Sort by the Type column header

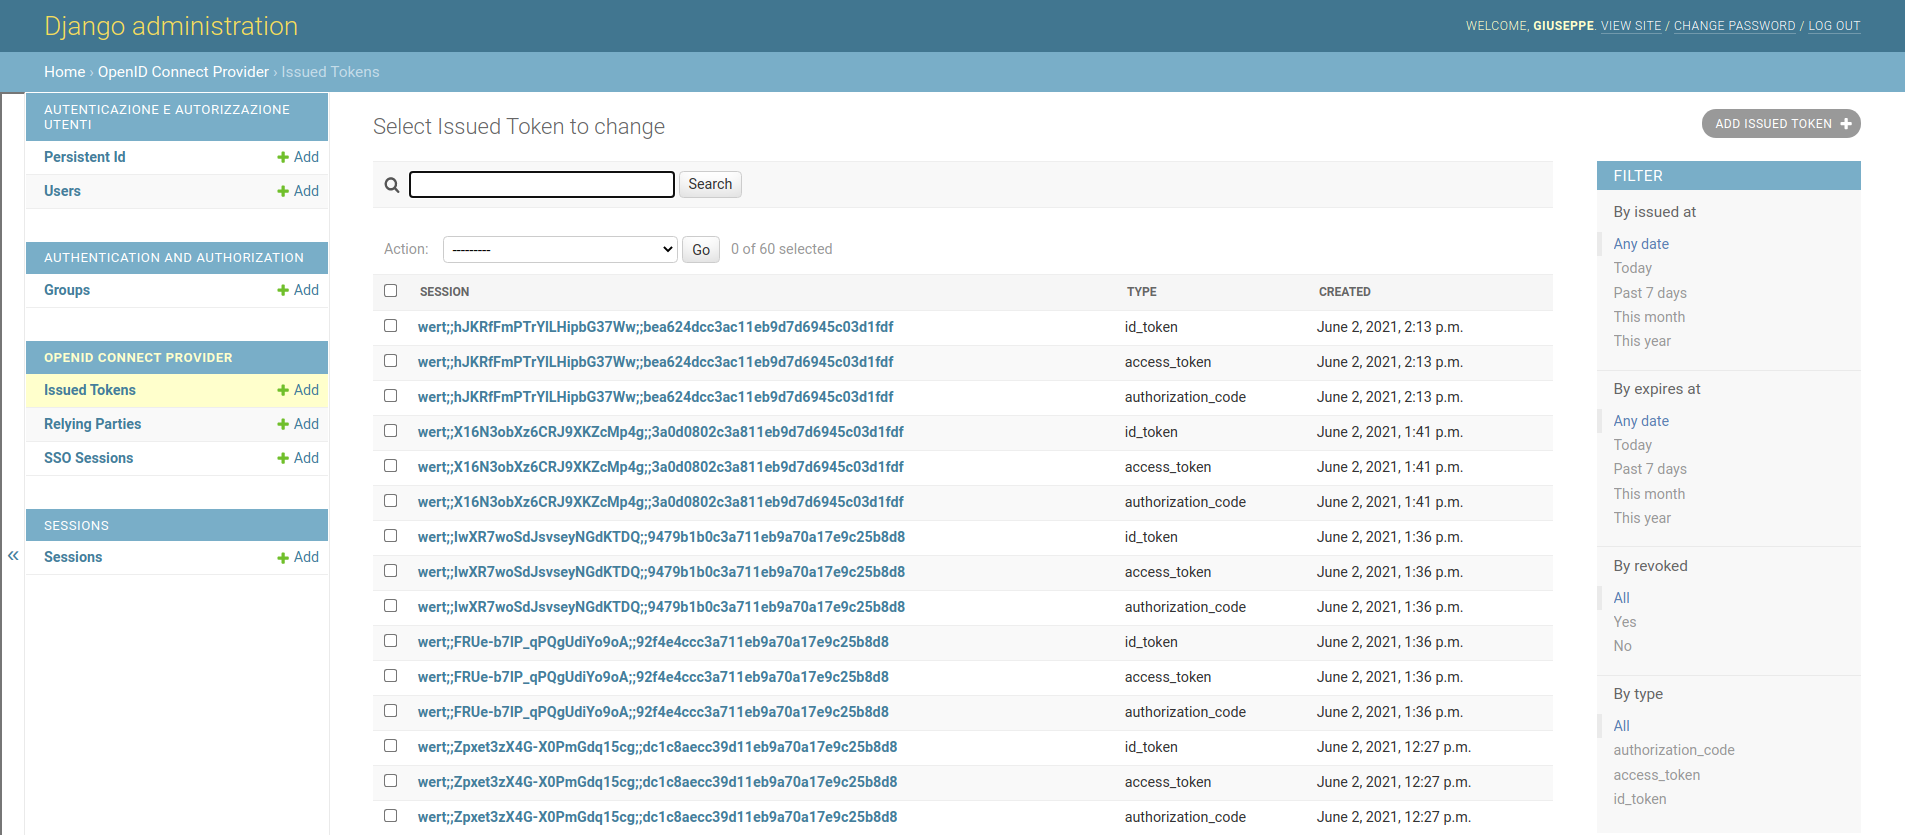[x=1142, y=292]
